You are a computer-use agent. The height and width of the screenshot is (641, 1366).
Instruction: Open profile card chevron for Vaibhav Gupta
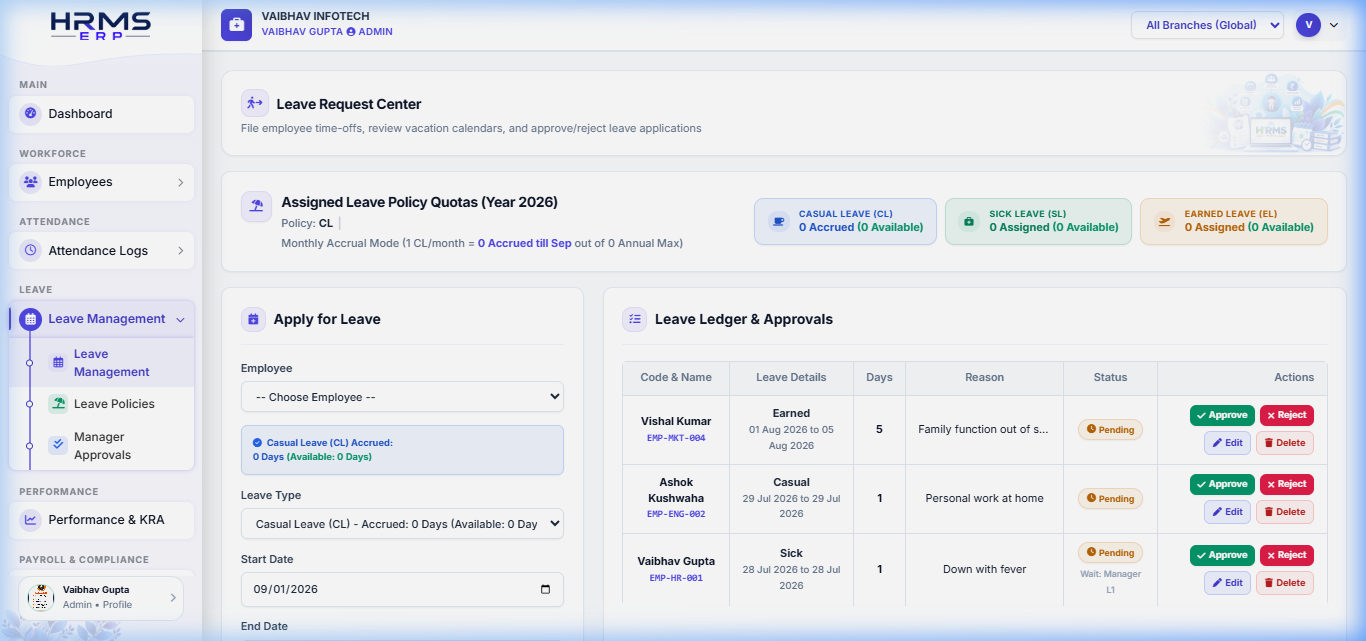[x=172, y=598]
